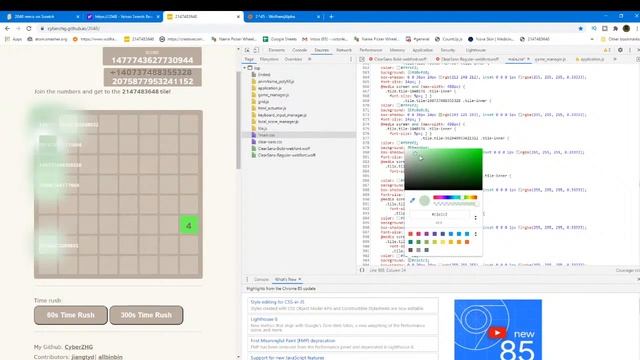The image size is (640, 360).
Task: Click the pretty print braces icon
Action: pyautogui.click(x=362, y=270)
